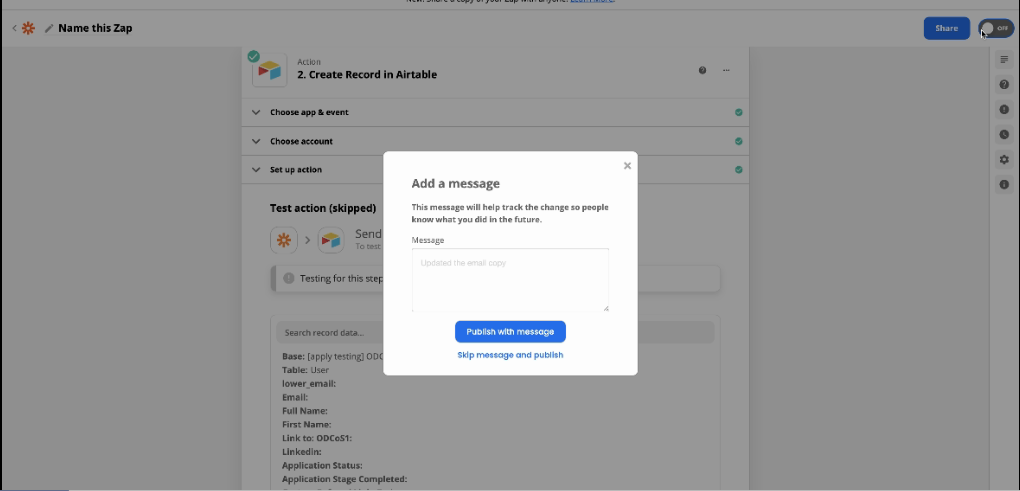Open the settings gear icon in sidebar
1020x491 pixels.
click(x=1004, y=159)
